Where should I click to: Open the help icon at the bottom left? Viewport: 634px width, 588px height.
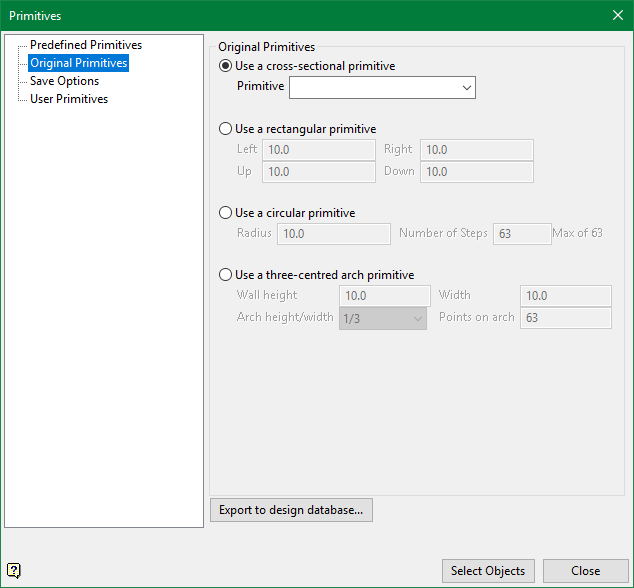click(14, 571)
